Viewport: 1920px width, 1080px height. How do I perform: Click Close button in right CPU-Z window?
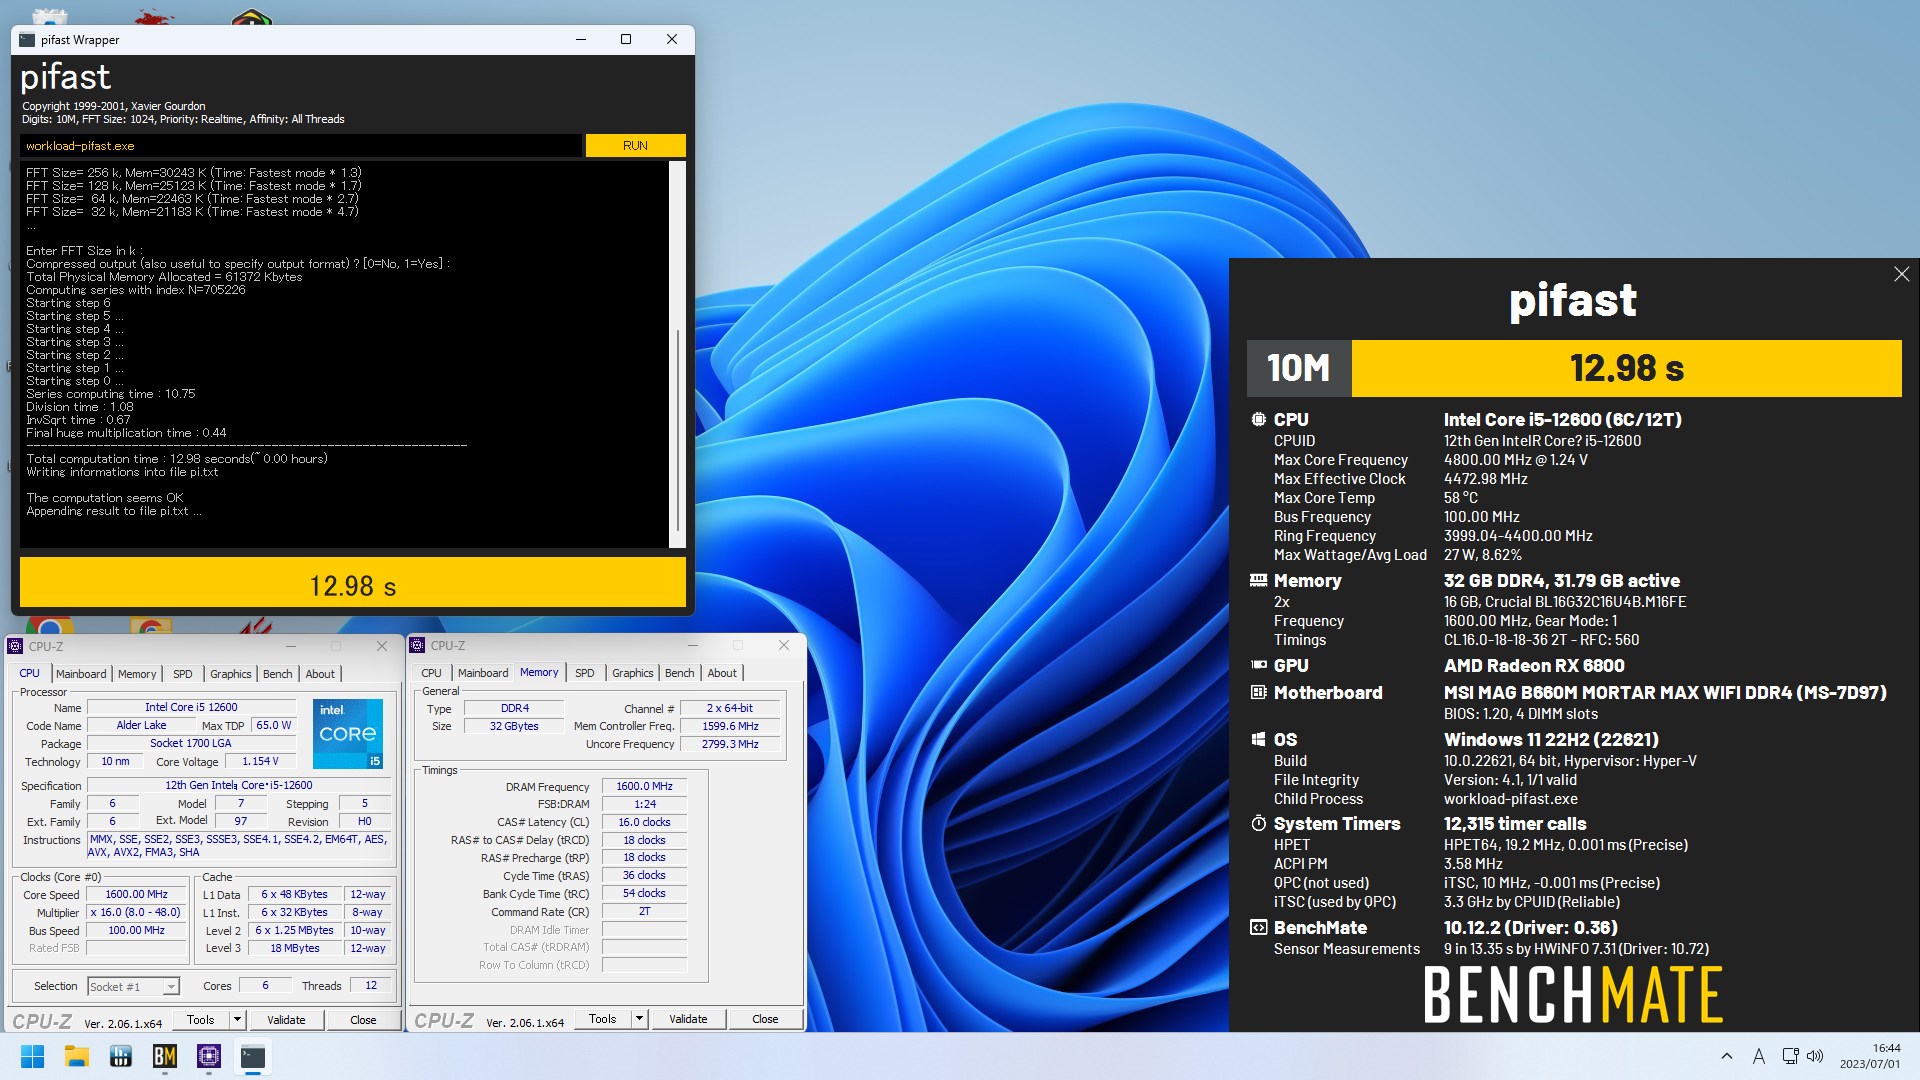click(765, 1019)
